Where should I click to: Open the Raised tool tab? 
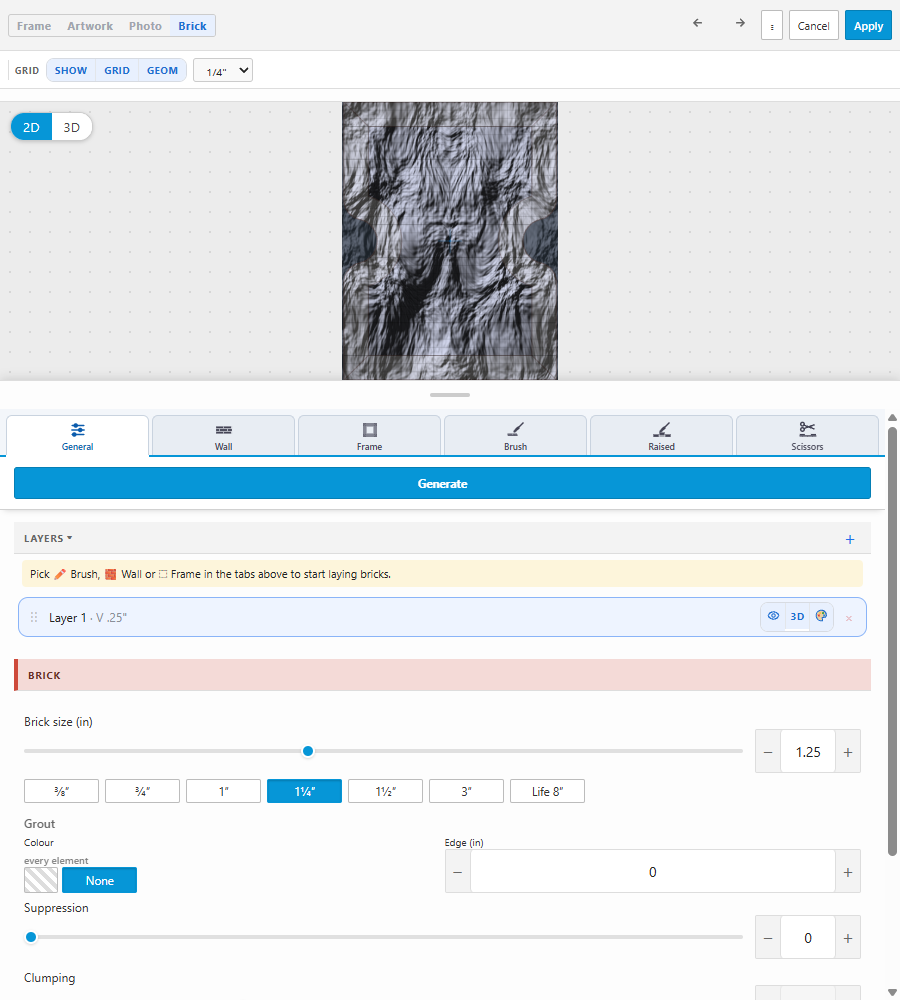[x=661, y=436]
